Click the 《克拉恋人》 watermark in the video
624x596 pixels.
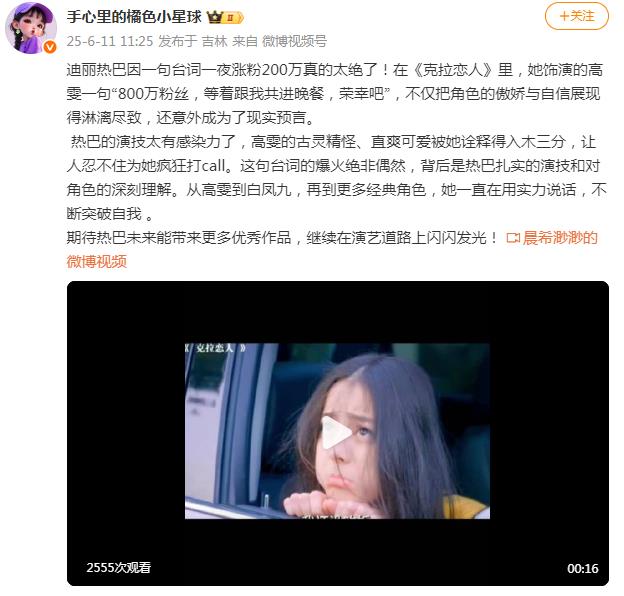[215, 348]
